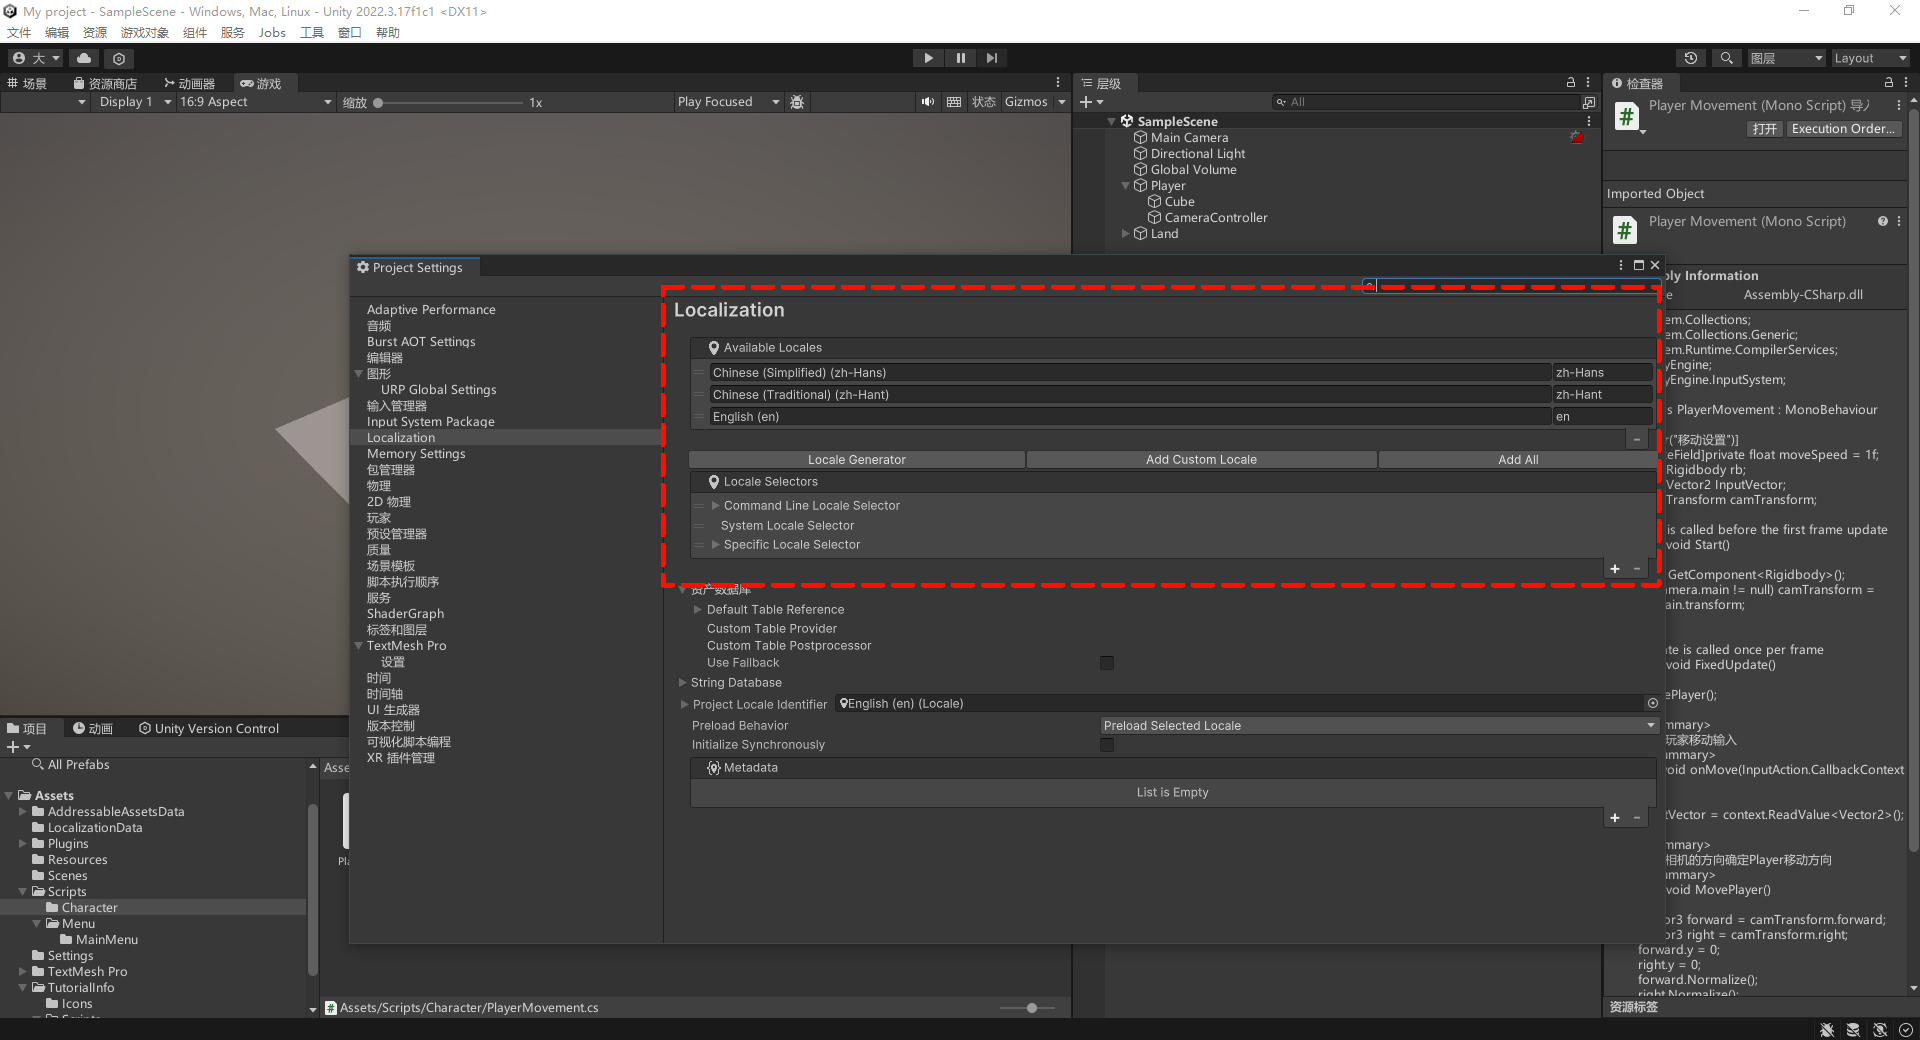
Task: Open the 图层 layers dropdown
Action: [1786, 58]
